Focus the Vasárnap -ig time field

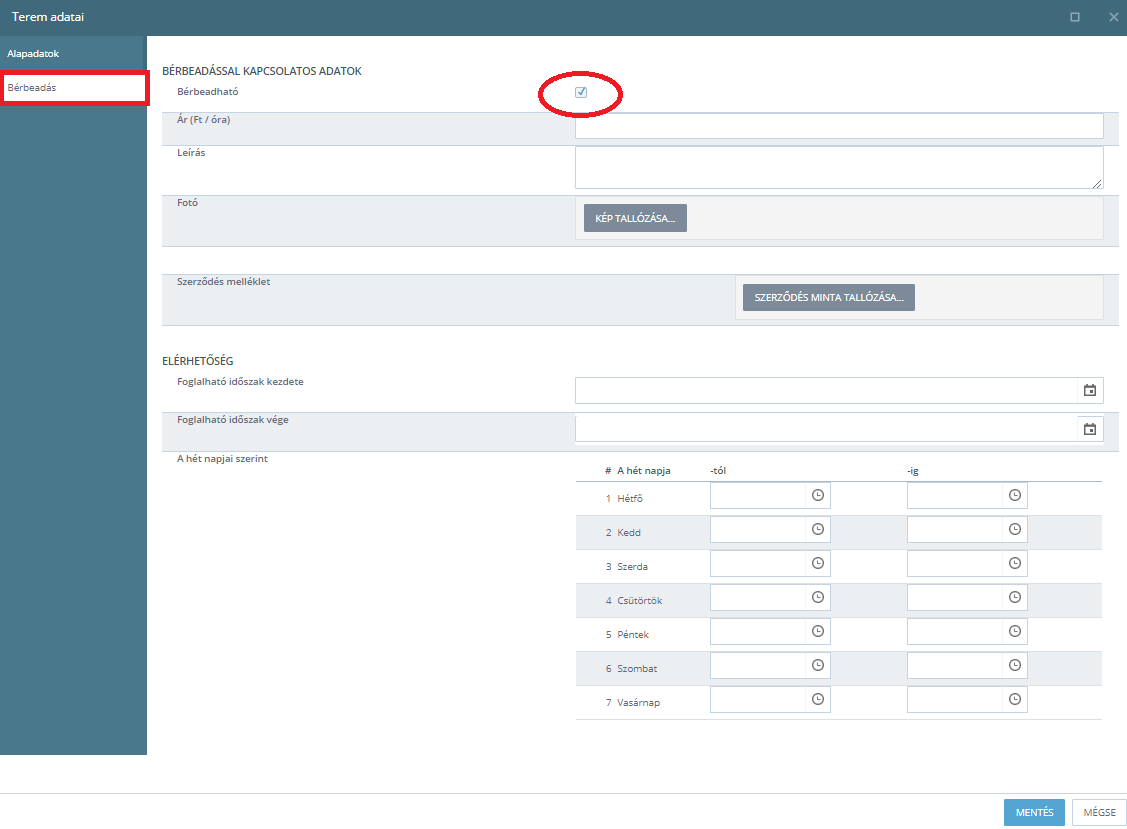954,700
